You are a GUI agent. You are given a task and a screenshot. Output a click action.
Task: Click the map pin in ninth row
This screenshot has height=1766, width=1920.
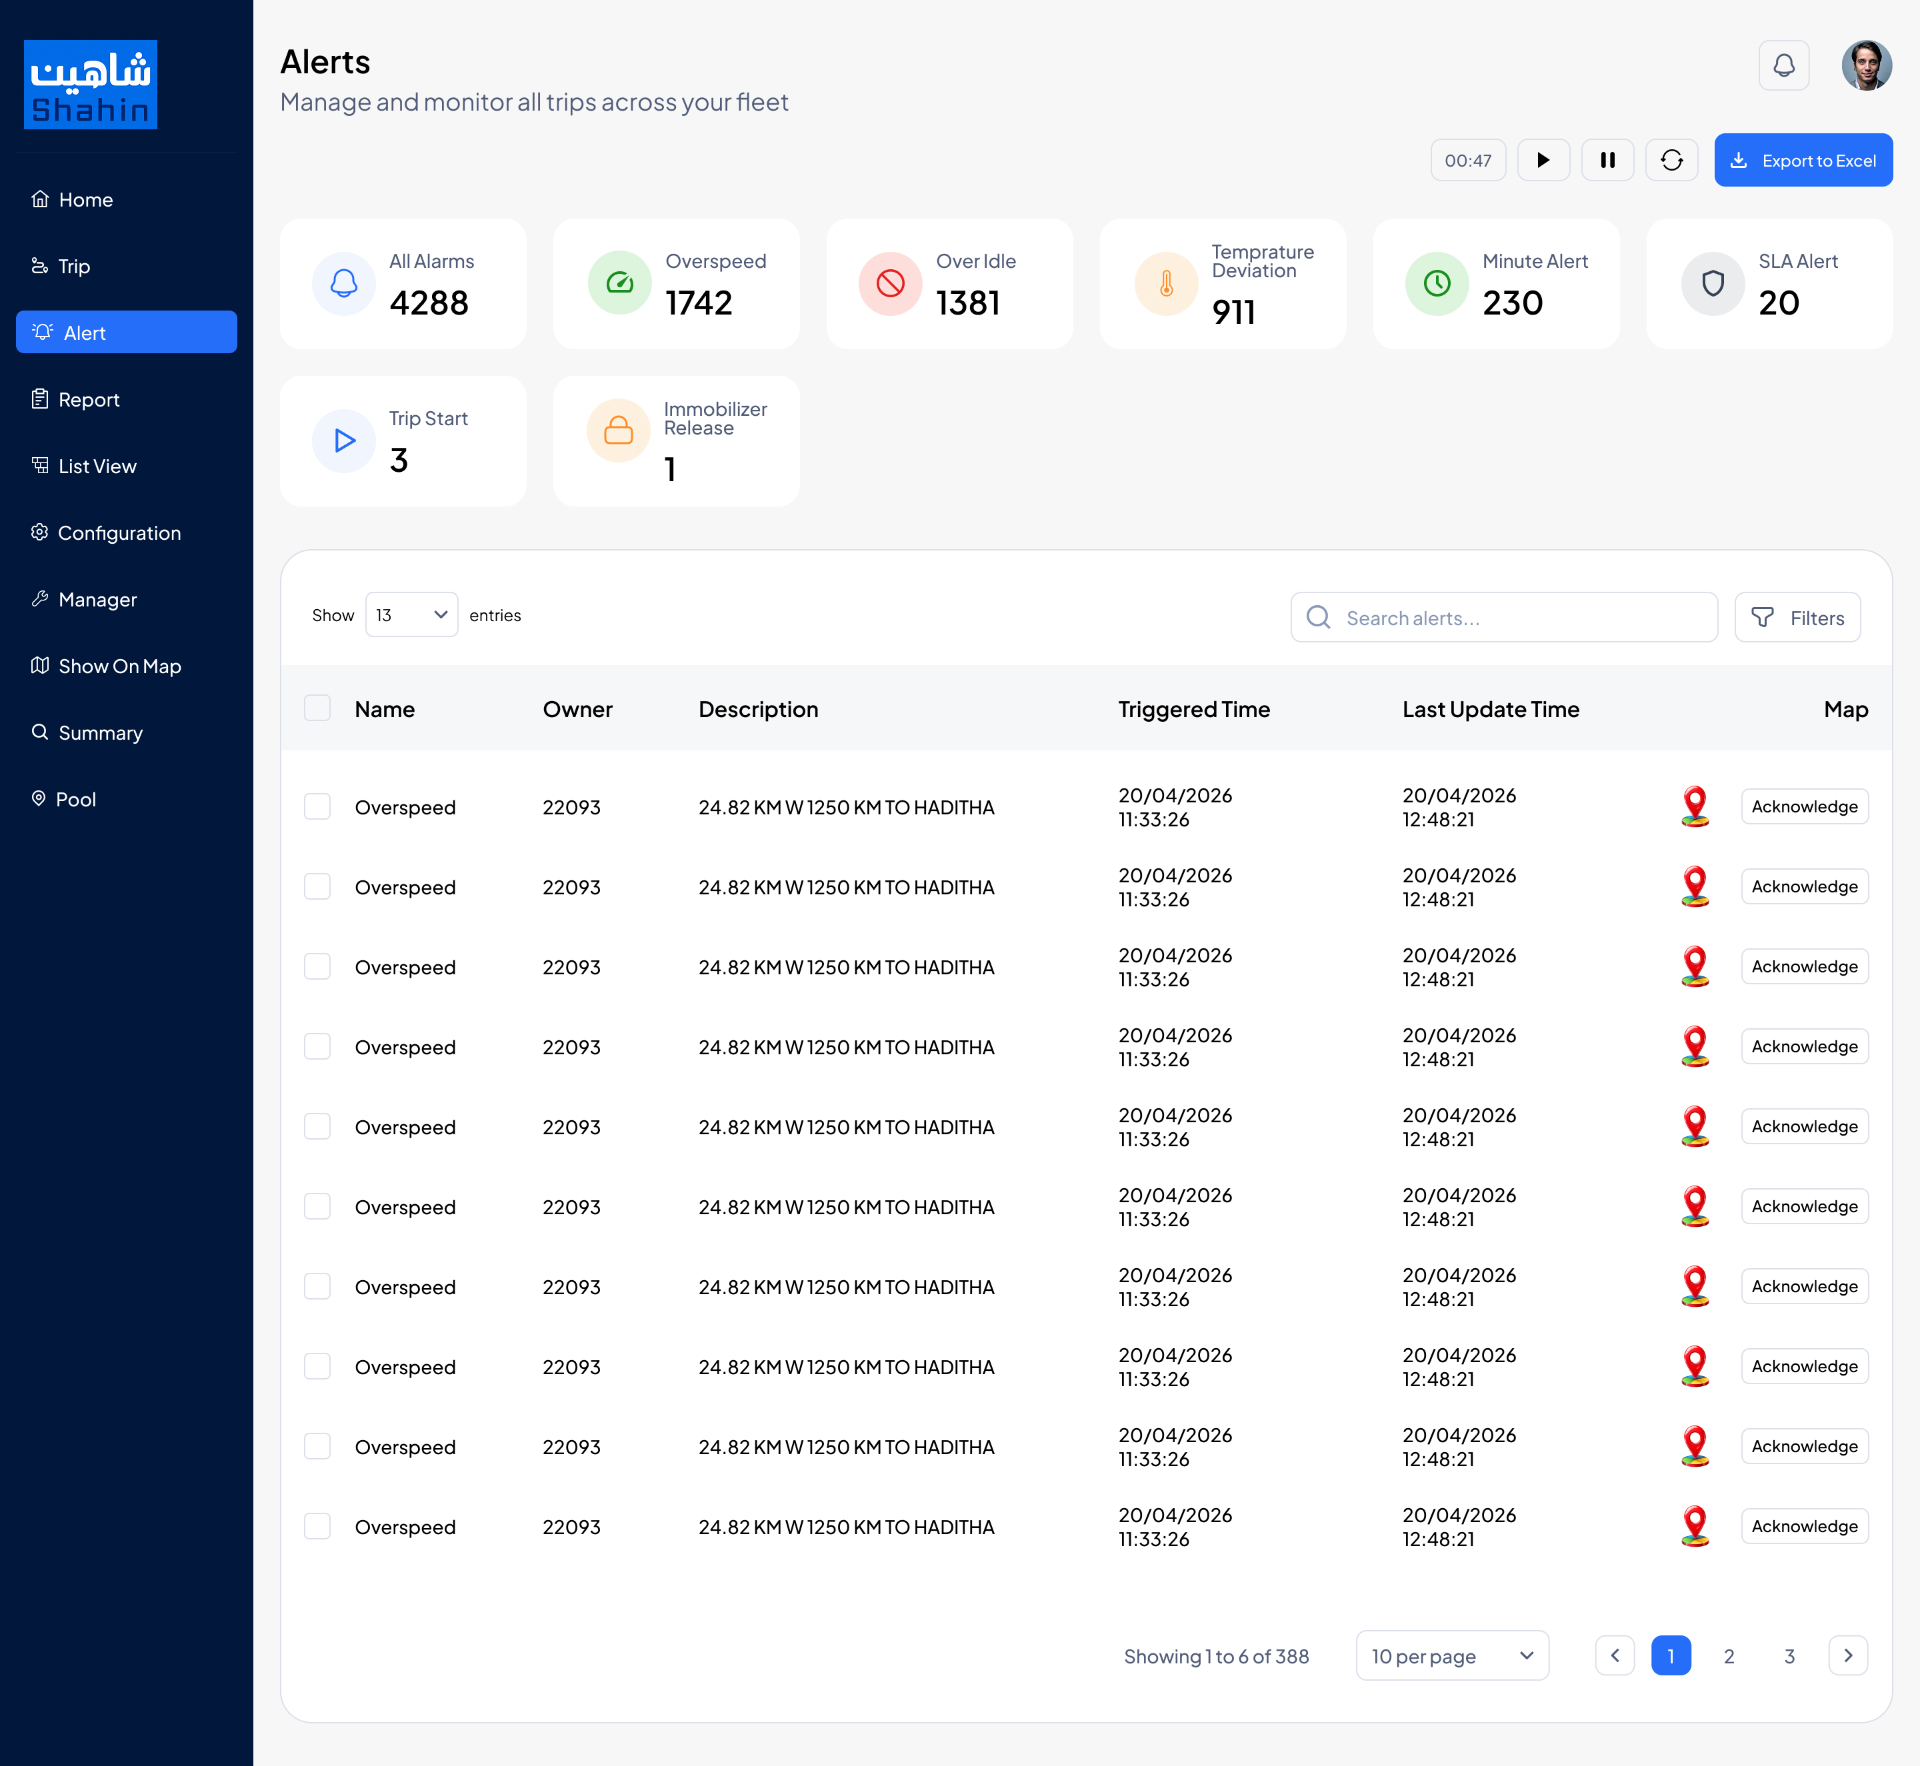(1695, 1446)
